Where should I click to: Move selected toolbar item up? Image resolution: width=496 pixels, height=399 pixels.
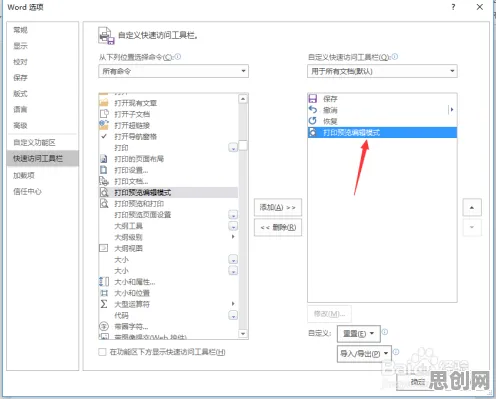point(472,207)
